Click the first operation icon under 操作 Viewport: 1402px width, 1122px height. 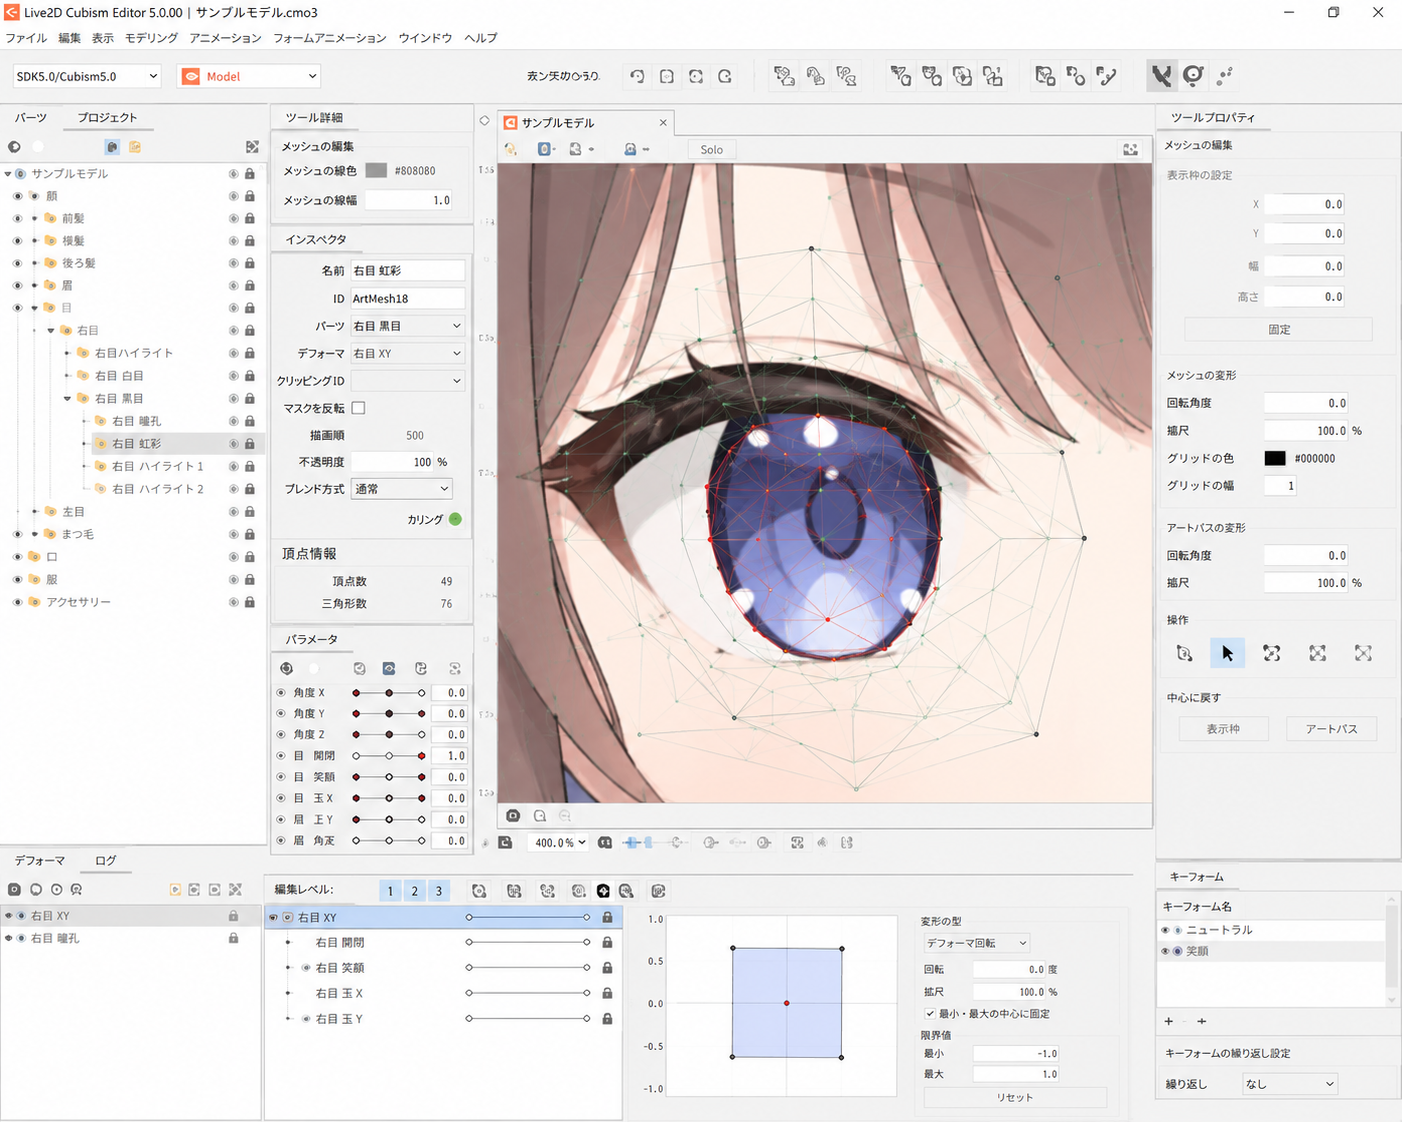[1184, 653]
